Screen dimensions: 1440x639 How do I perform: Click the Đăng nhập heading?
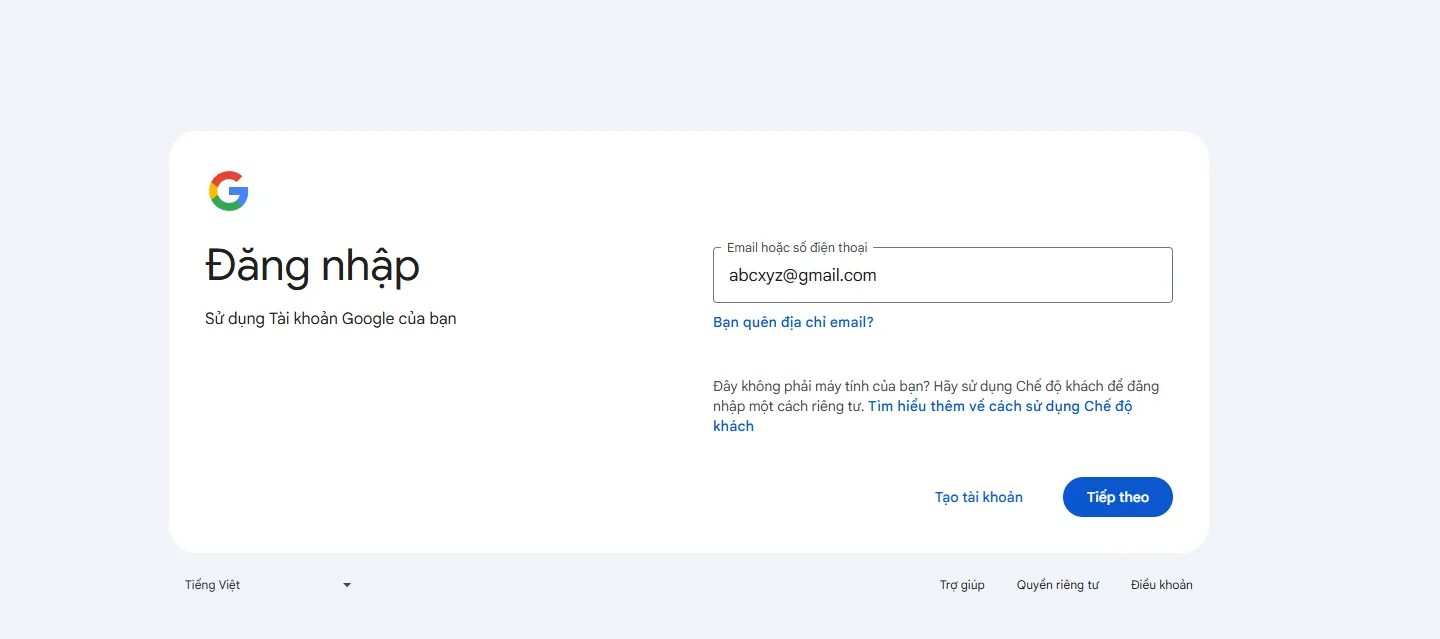point(312,266)
